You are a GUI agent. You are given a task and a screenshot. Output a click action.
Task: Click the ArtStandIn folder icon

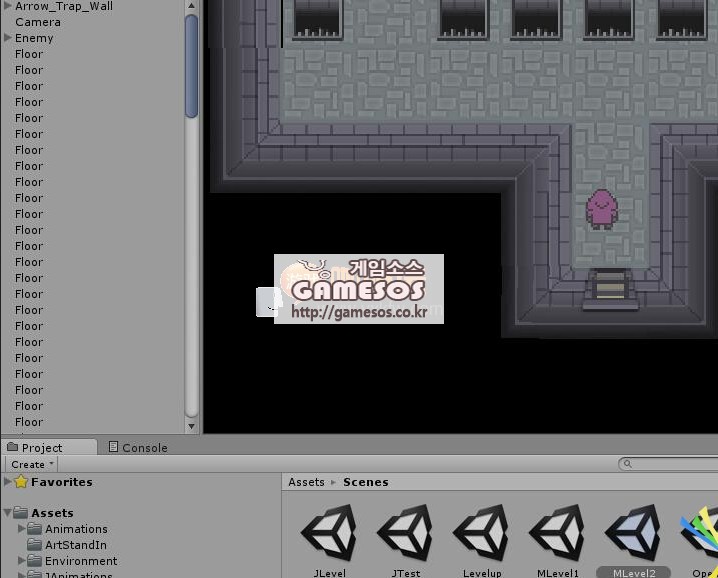[x=34, y=545]
